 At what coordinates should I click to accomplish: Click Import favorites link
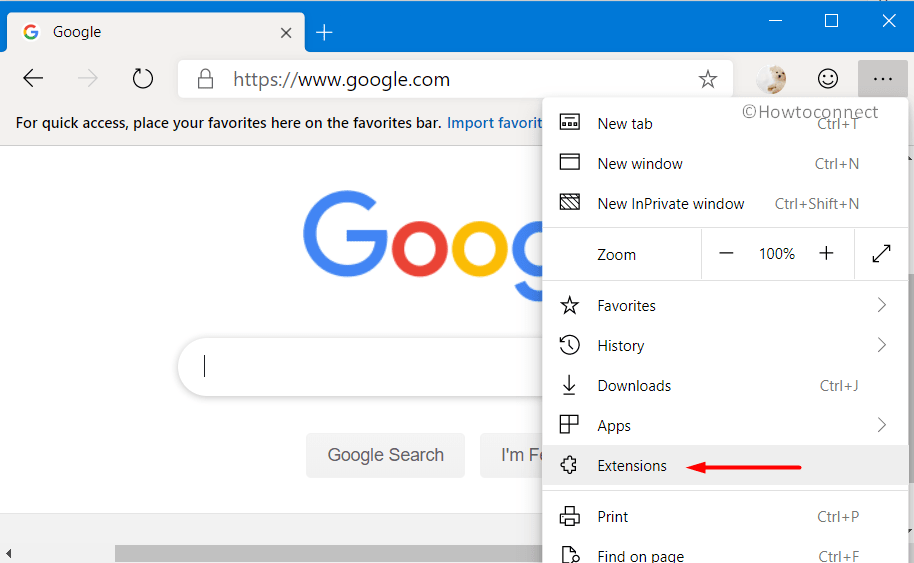click(494, 123)
